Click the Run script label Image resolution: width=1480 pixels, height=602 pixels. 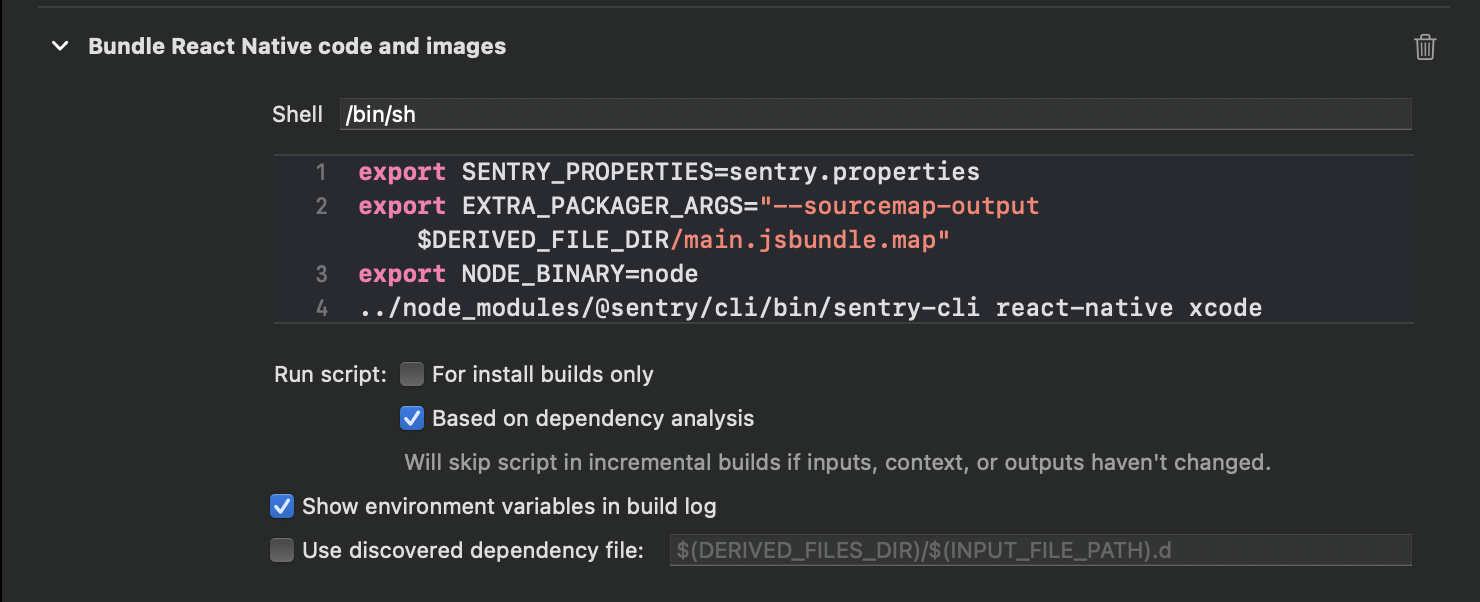[x=330, y=375]
